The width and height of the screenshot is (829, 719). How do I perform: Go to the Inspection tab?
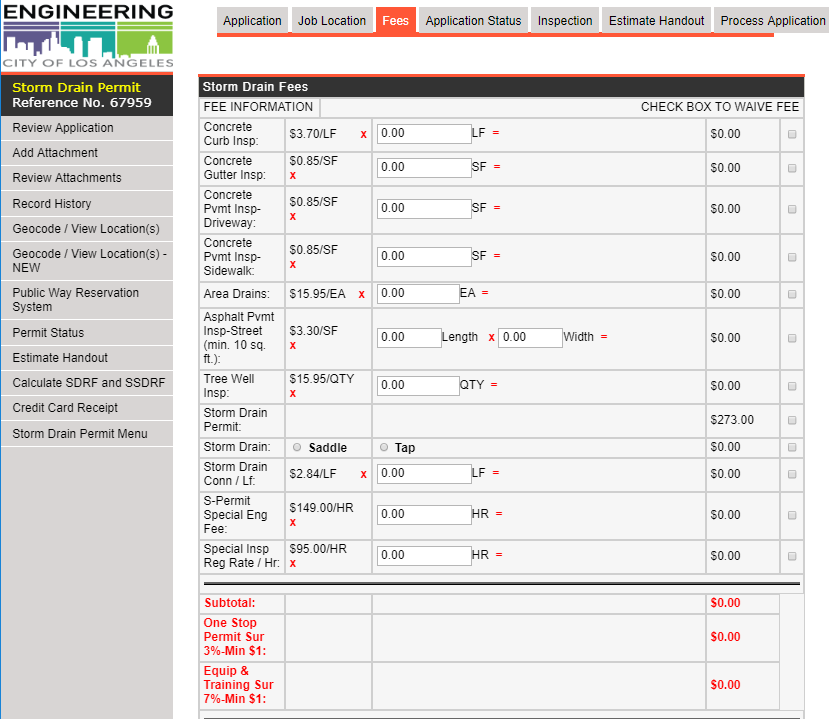point(565,21)
